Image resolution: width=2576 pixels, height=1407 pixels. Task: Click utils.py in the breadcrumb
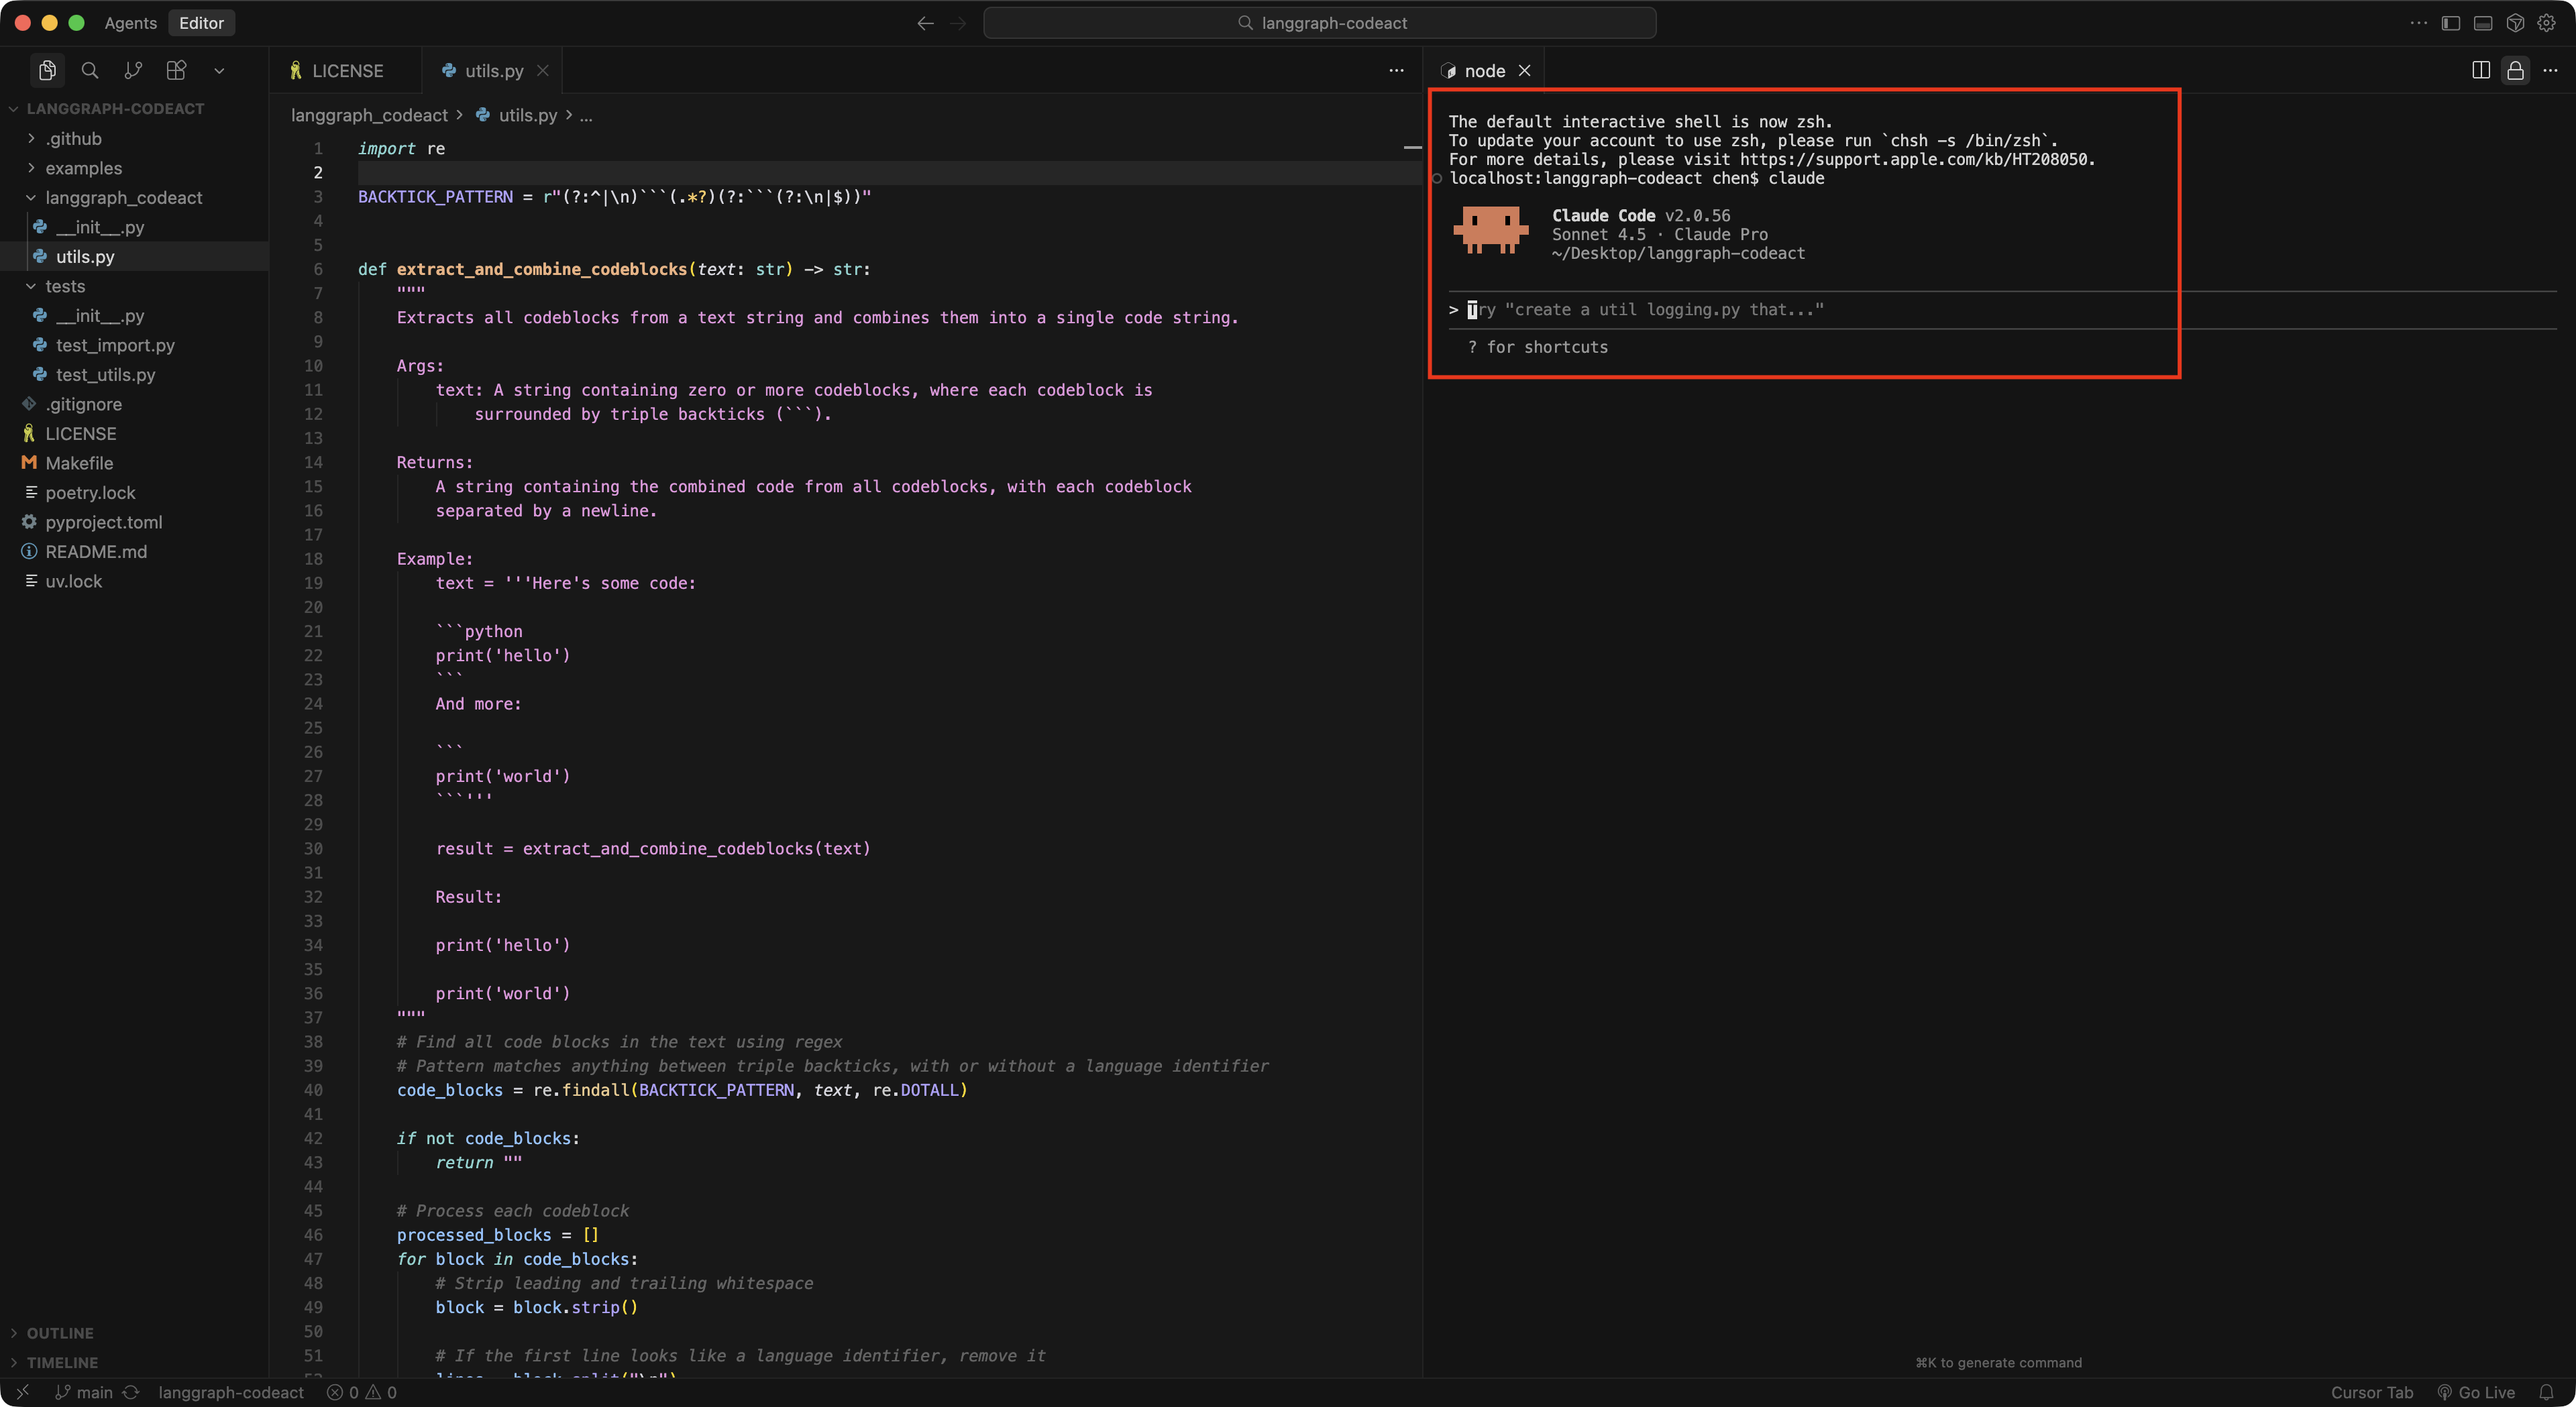pyautogui.click(x=527, y=115)
